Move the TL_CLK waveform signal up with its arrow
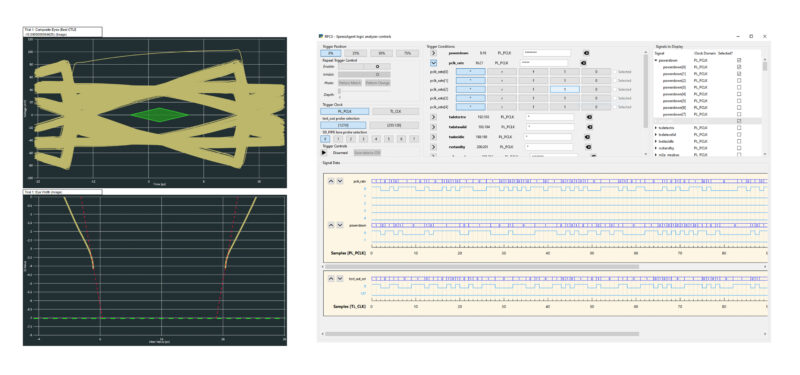This screenshot has width=800, height=375. click(x=331, y=279)
